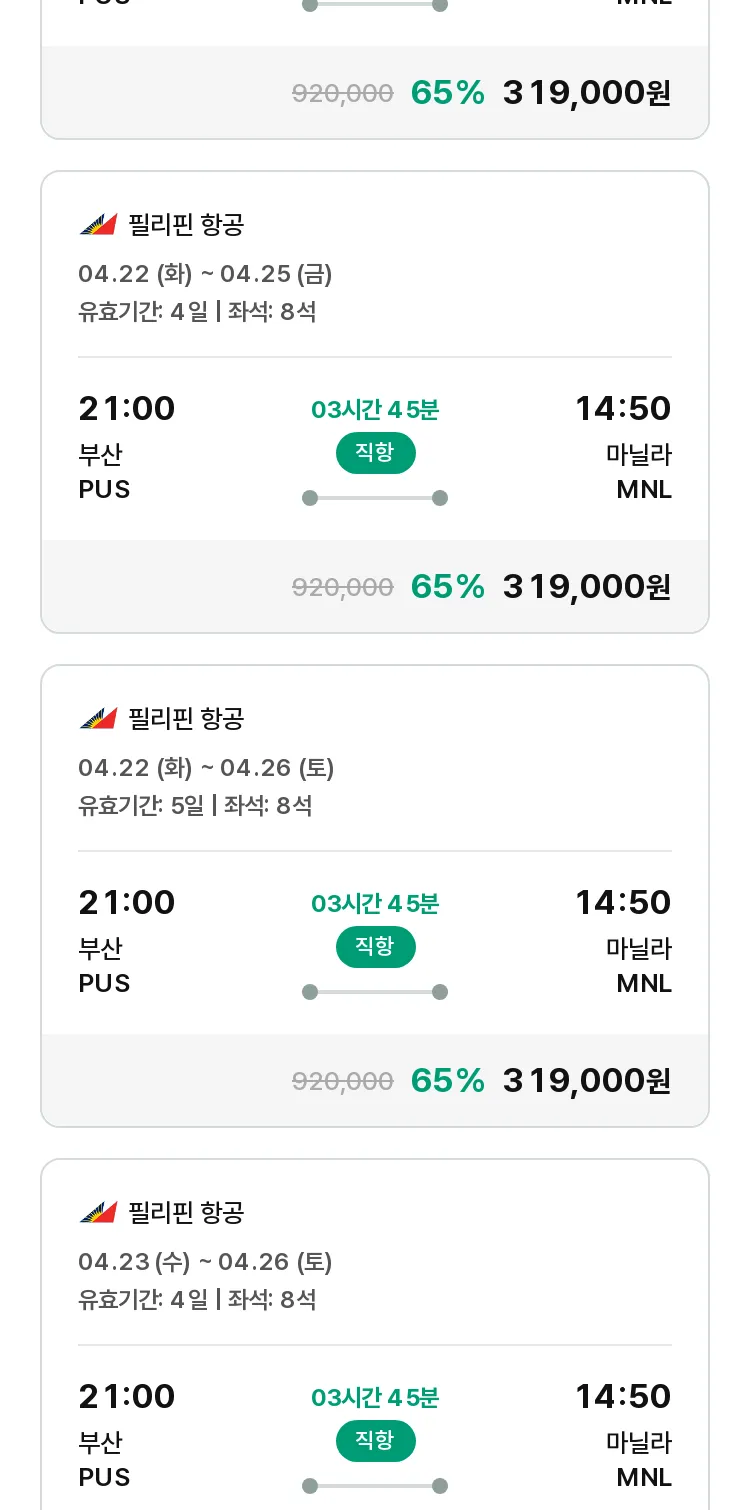The image size is (750, 1510).
Task: Tap 21:00 departure time on 04.22–04.25 card
Action: coord(127,409)
